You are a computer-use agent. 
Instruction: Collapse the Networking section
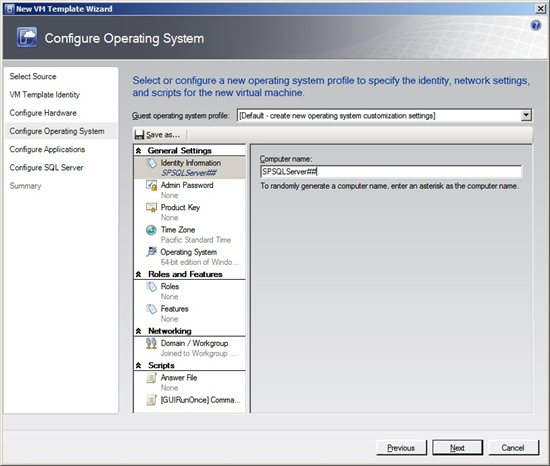click(x=139, y=331)
